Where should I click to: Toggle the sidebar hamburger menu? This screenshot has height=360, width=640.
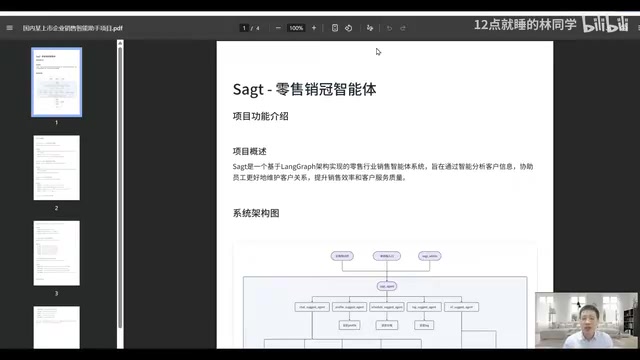pyautogui.click(x=9, y=28)
